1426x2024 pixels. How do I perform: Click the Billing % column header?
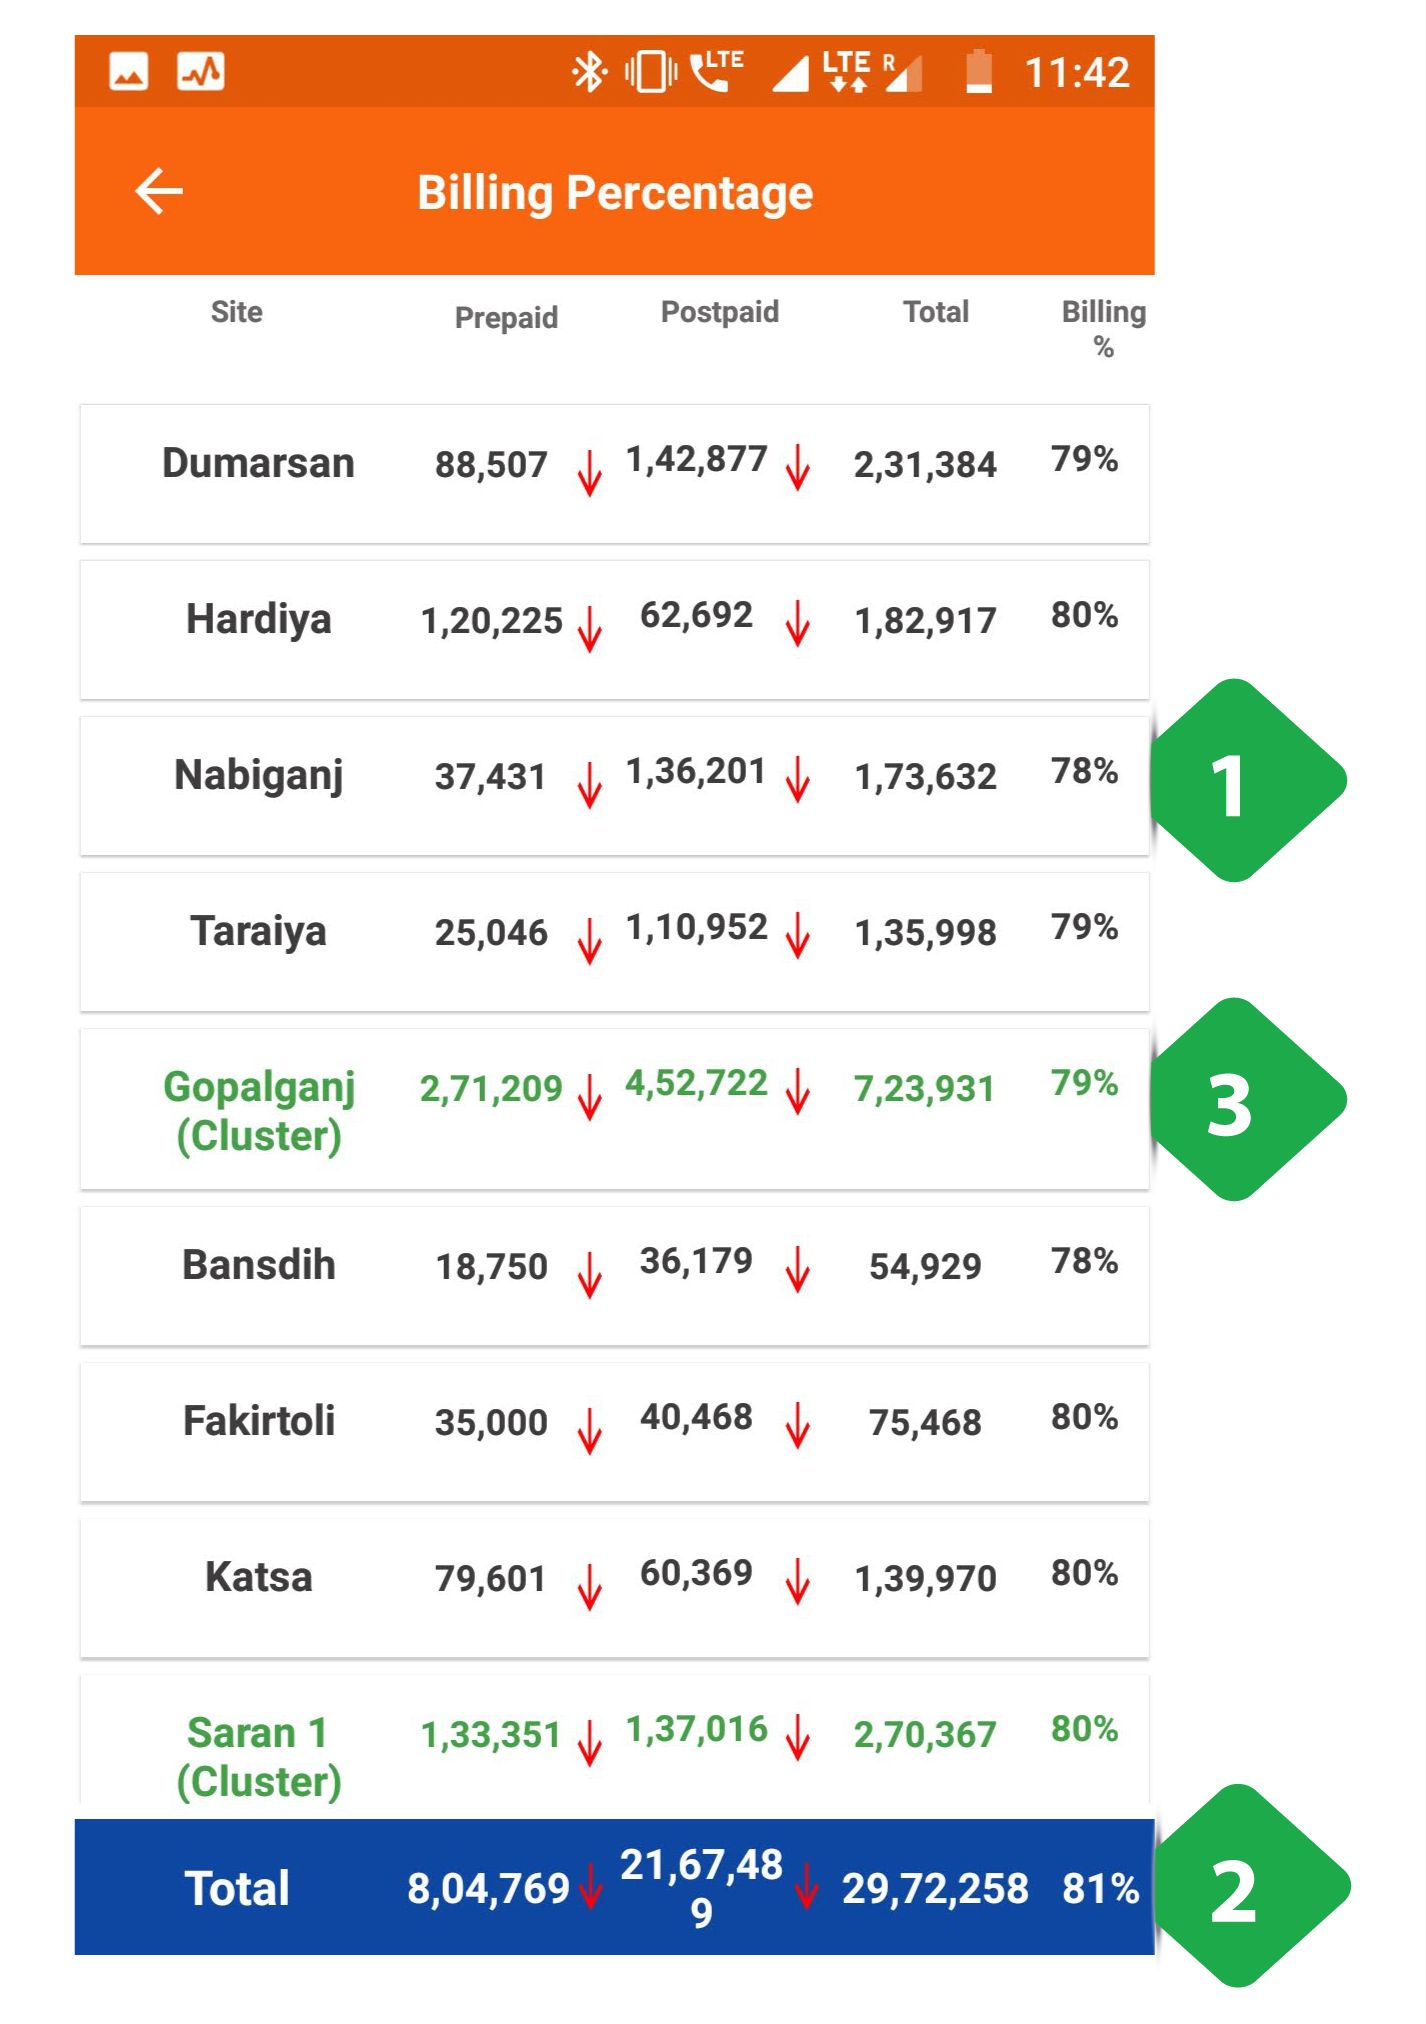(x=1104, y=328)
